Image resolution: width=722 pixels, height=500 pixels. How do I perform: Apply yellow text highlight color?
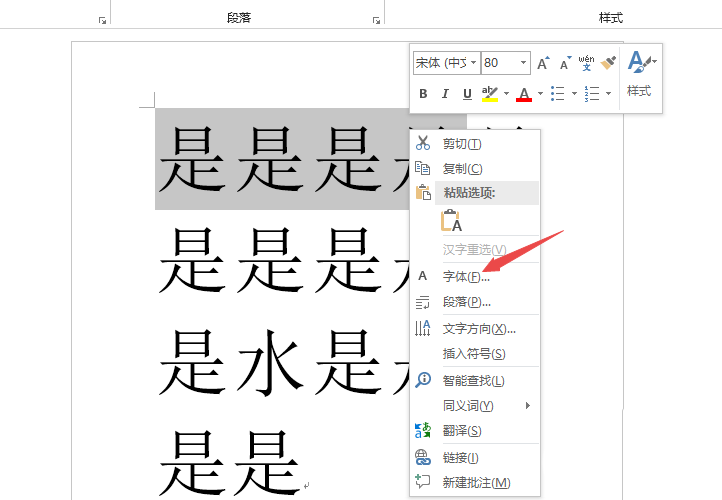click(489, 94)
